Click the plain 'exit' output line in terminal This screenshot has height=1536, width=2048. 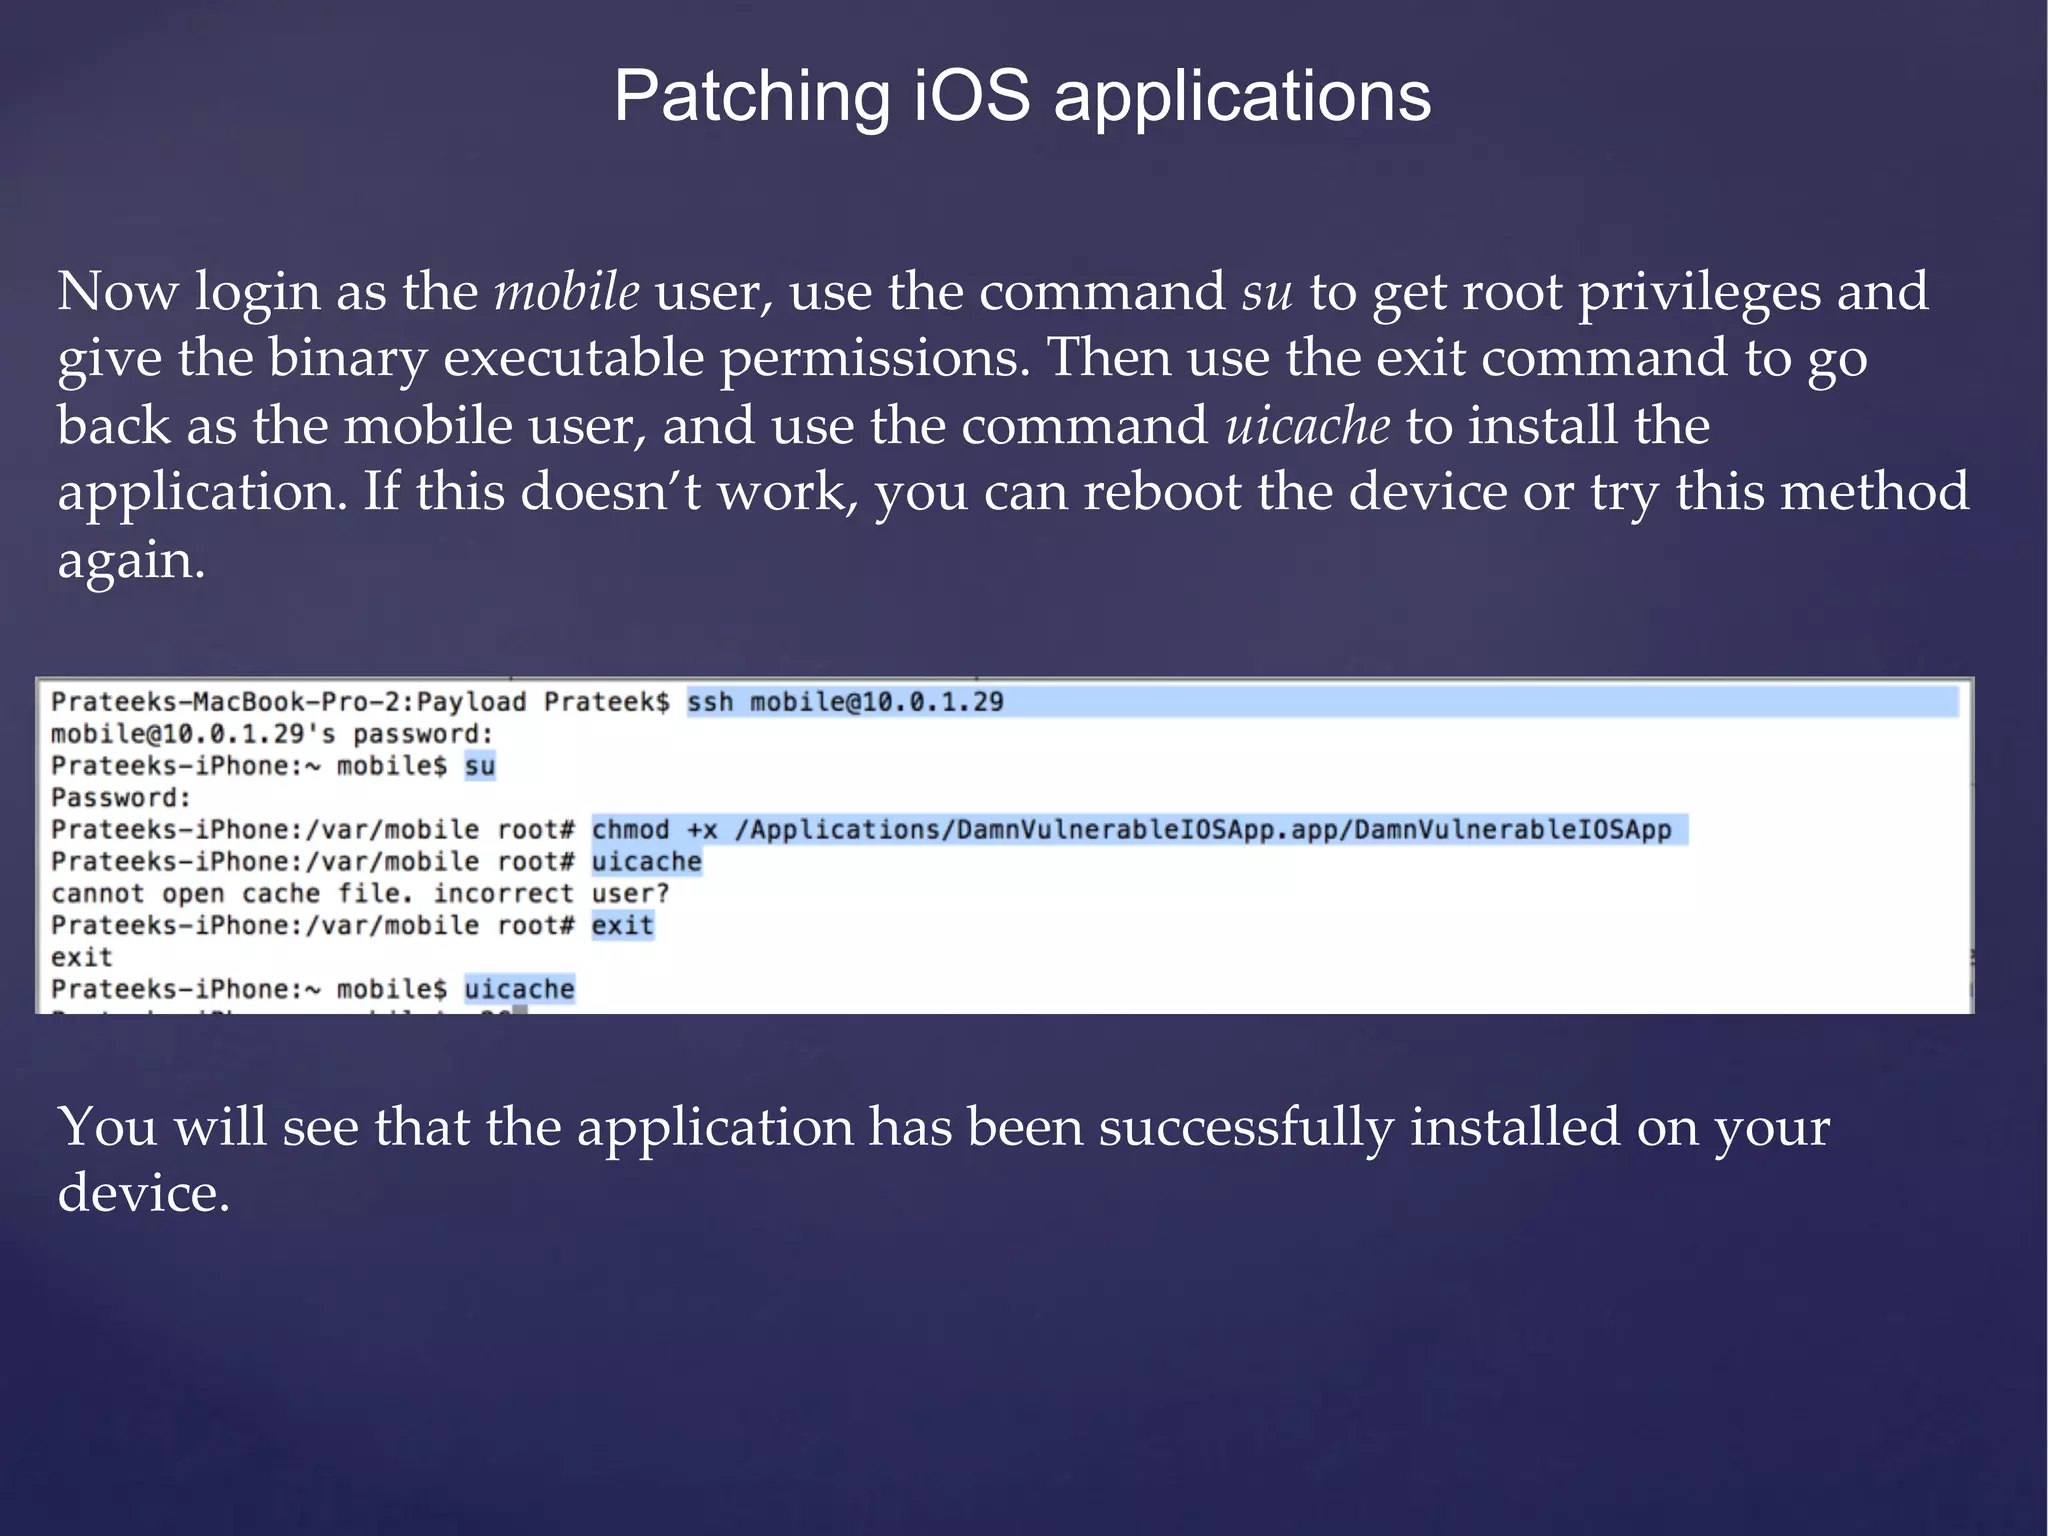[x=82, y=957]
